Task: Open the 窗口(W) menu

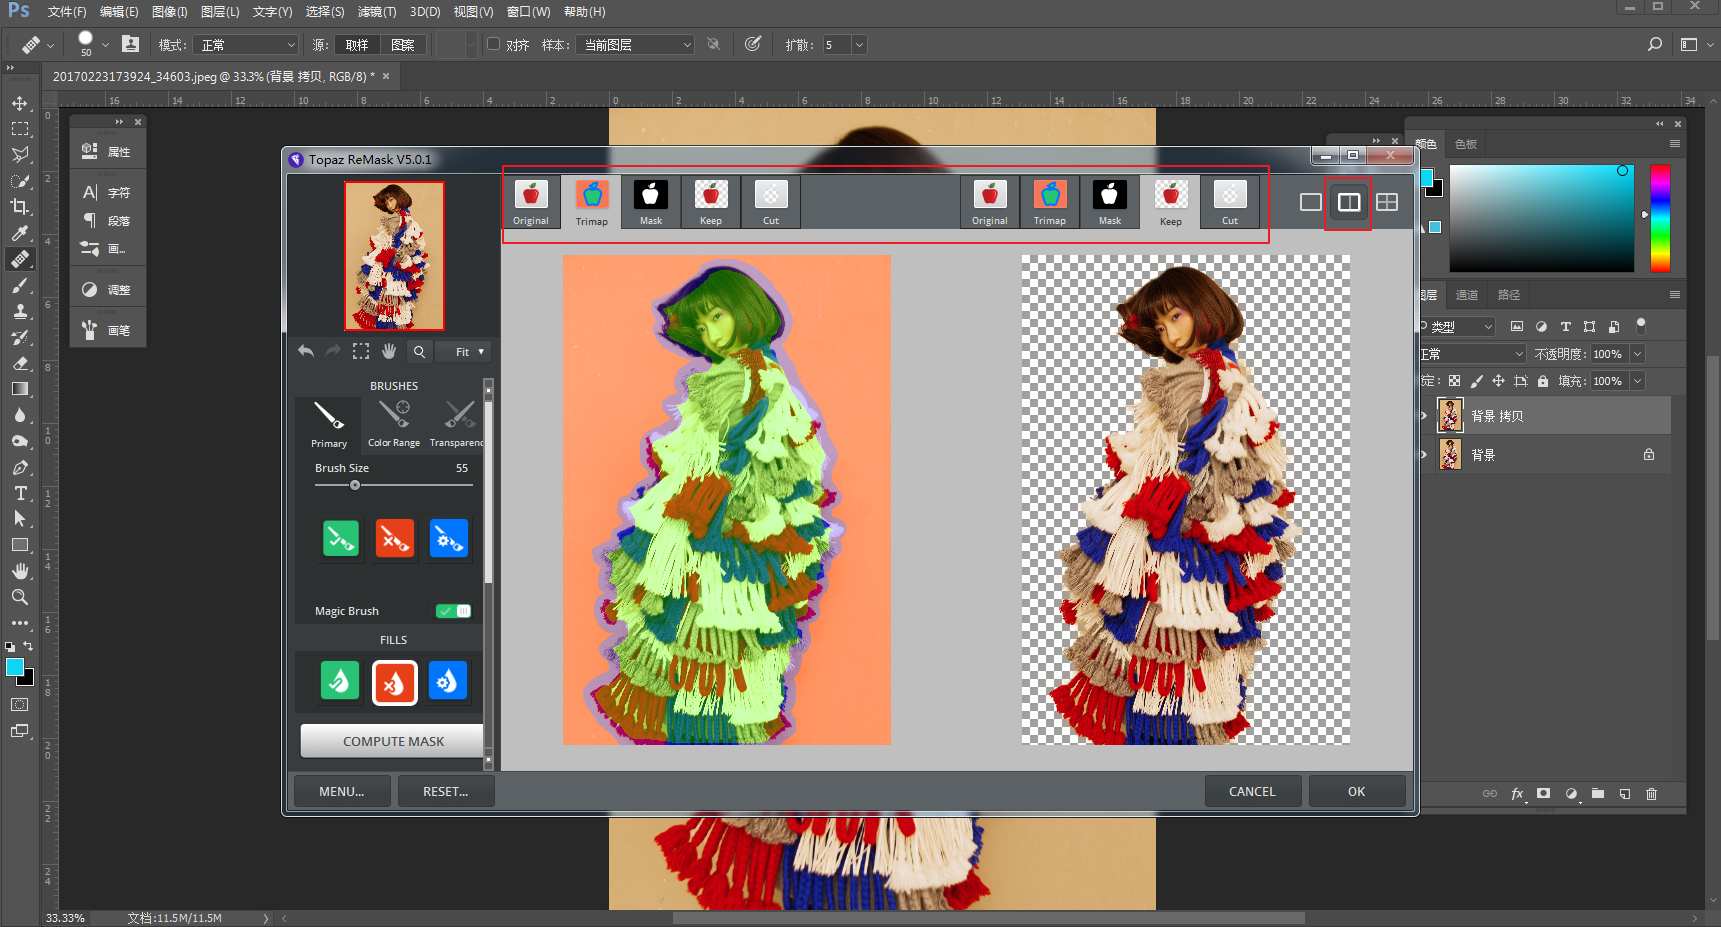Action: click(x=528, y=12)
